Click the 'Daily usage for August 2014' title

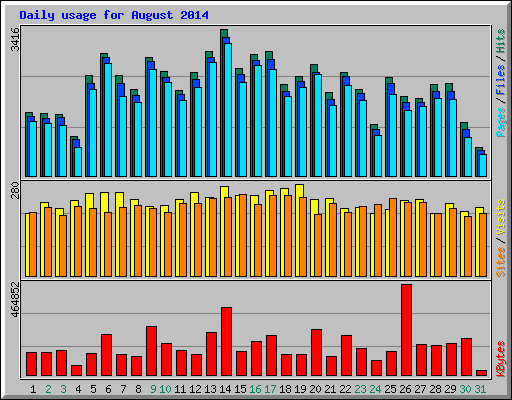(x=114, y=15)
